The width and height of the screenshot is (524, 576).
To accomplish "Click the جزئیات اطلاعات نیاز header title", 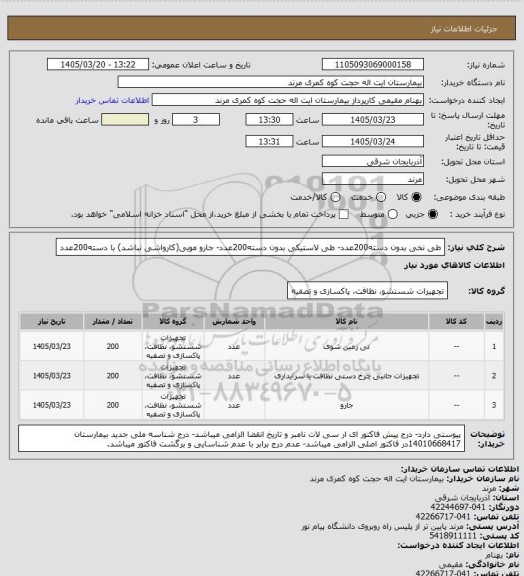I will [464, 29].
